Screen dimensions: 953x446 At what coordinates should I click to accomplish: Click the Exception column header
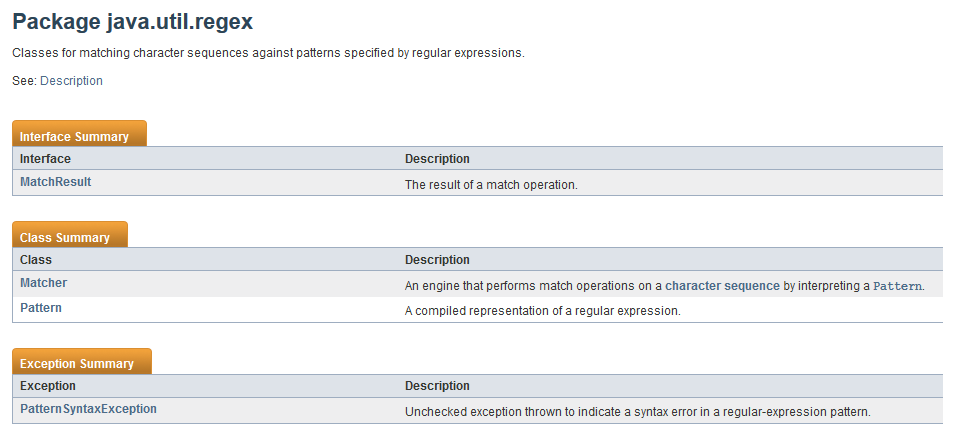[x=48, y=386]
